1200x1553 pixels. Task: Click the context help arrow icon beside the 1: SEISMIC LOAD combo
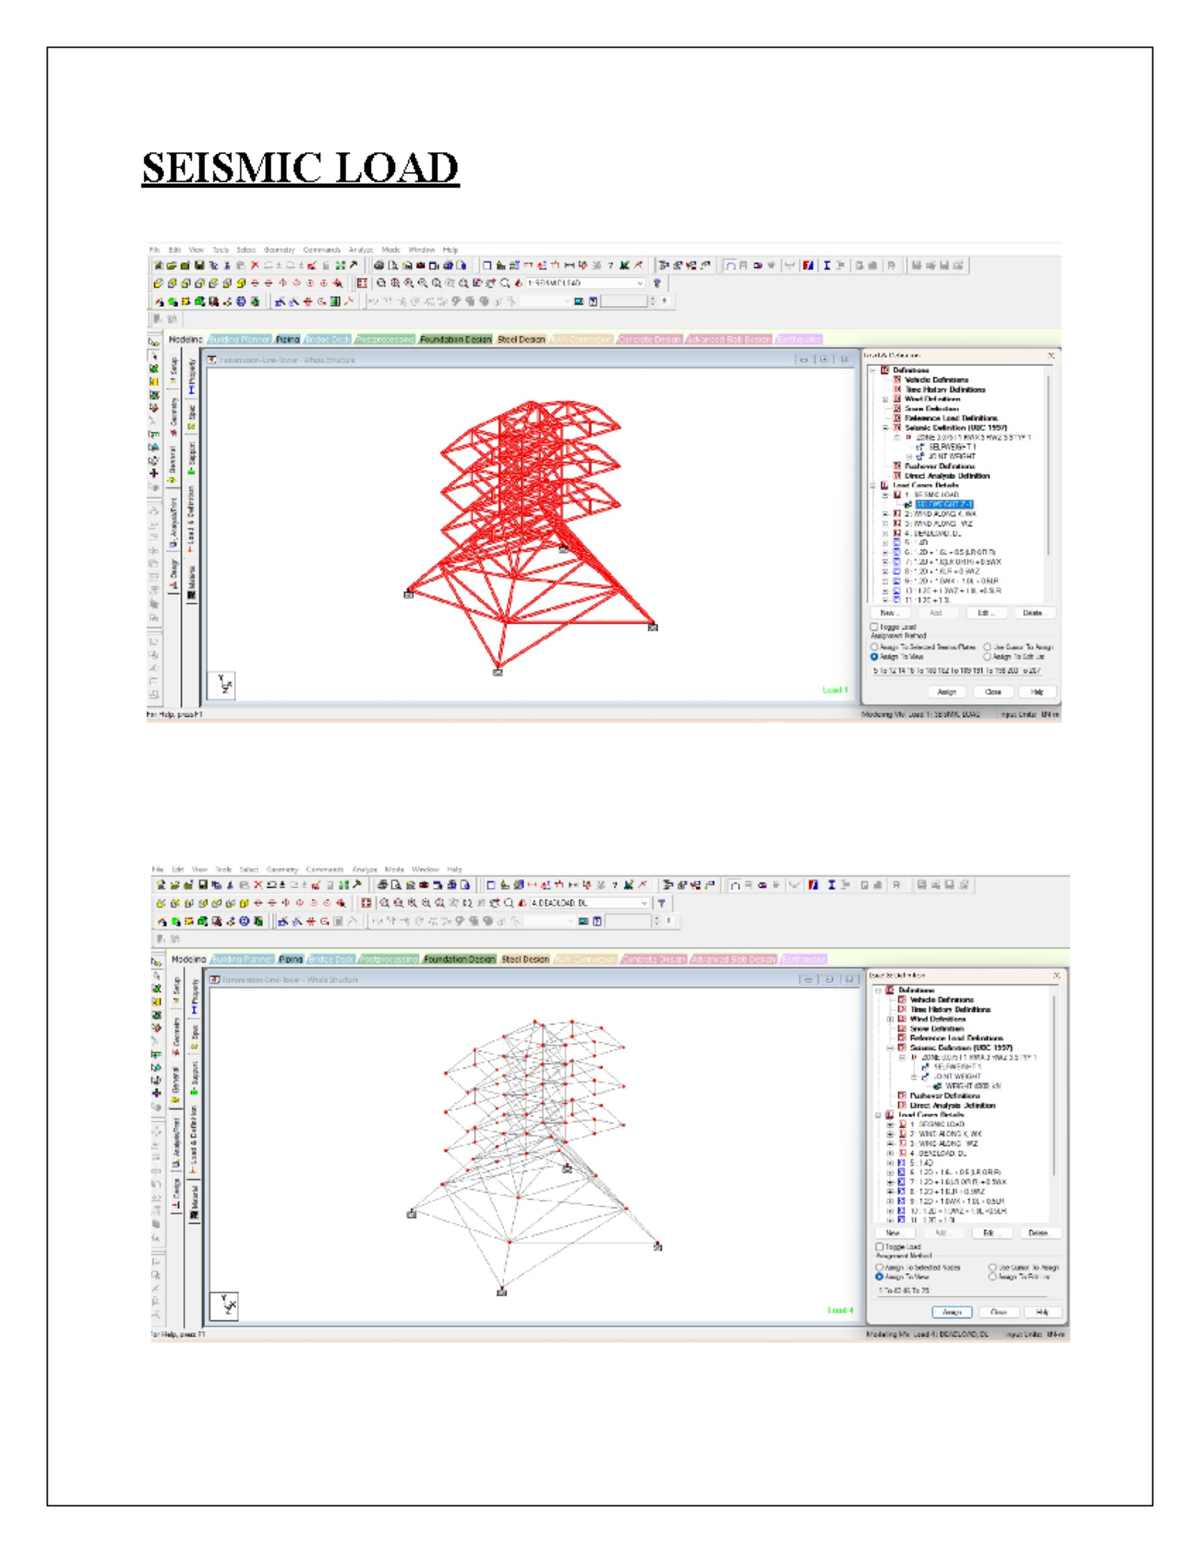point(656,283)
